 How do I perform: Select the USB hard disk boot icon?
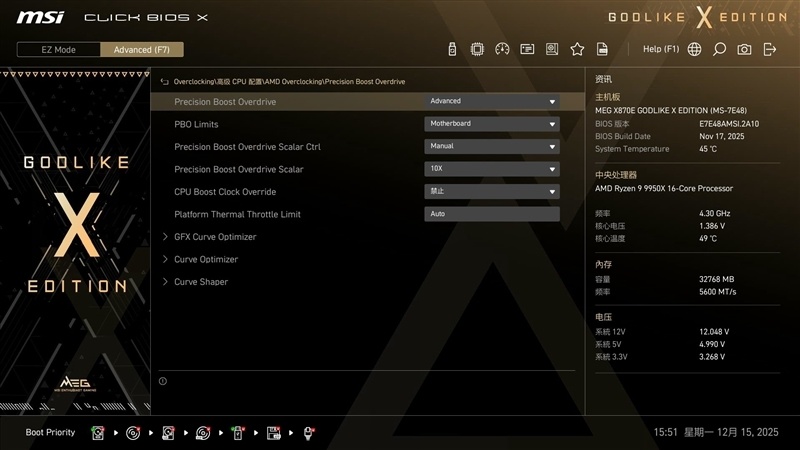[x=168, y=433]
